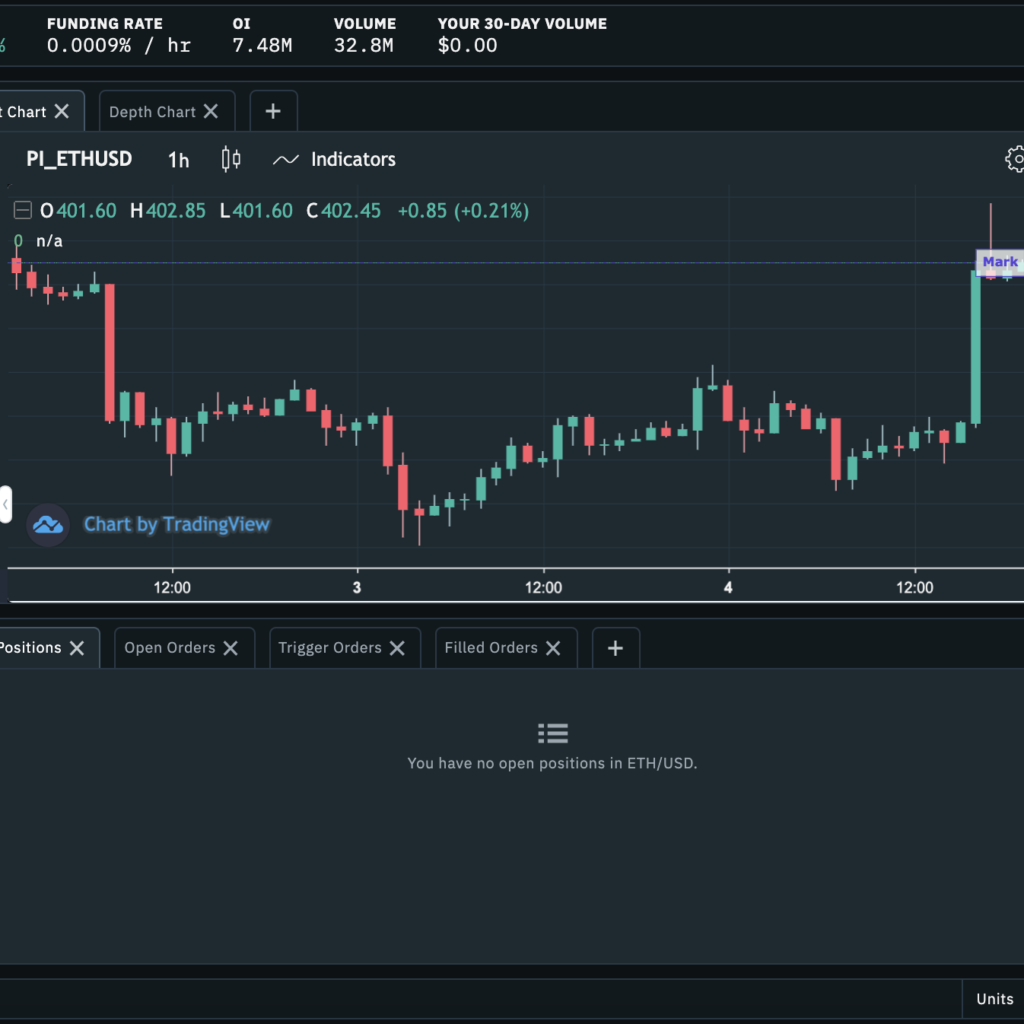Open the Chart by TradingView link
The height and width of the screenshot is (1024, 1024).
(x=177, y=524)
